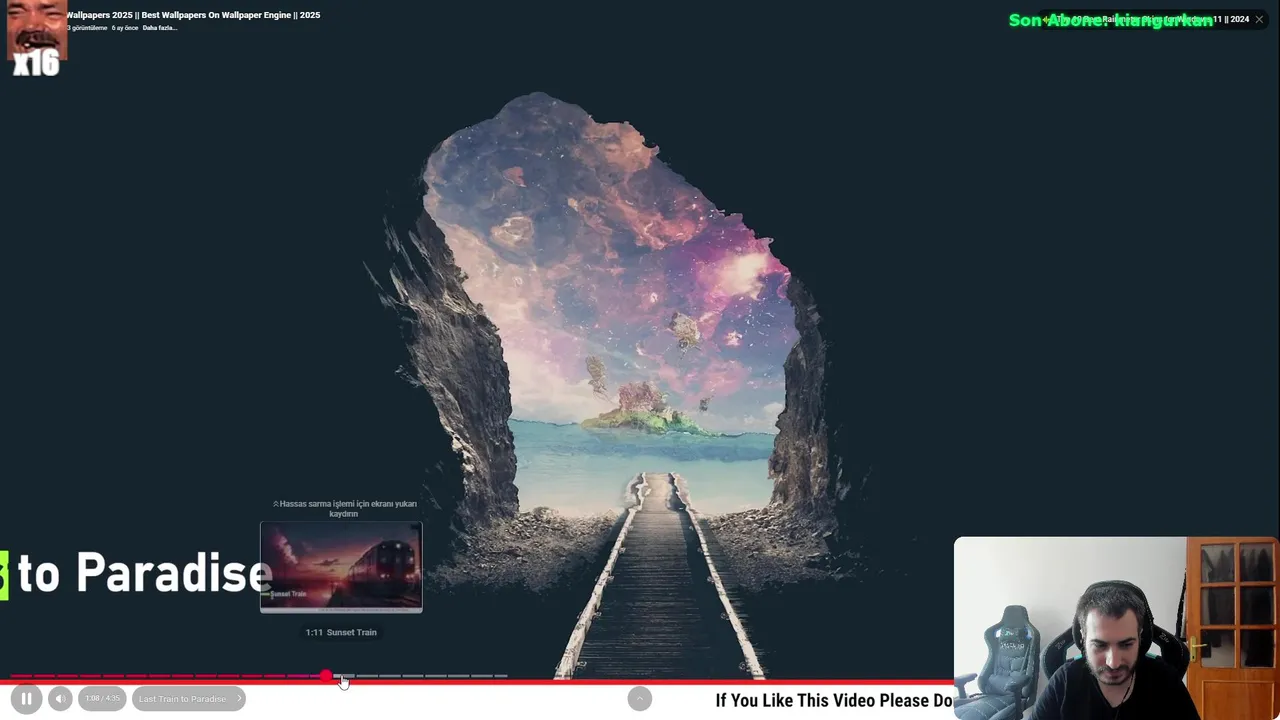Open the Sunset Train preview thumbnail
The width and height of the screenshot is (1280, 720).
tap(341, 566)
